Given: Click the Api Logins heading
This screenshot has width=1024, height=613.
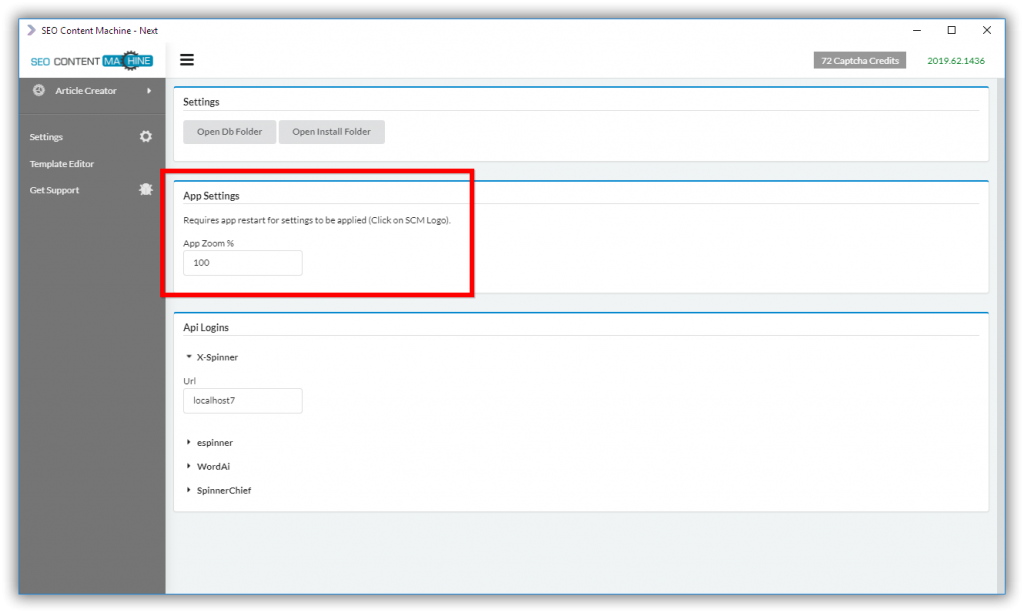Looking at the screenshot, I should click(x=206, y=327).
